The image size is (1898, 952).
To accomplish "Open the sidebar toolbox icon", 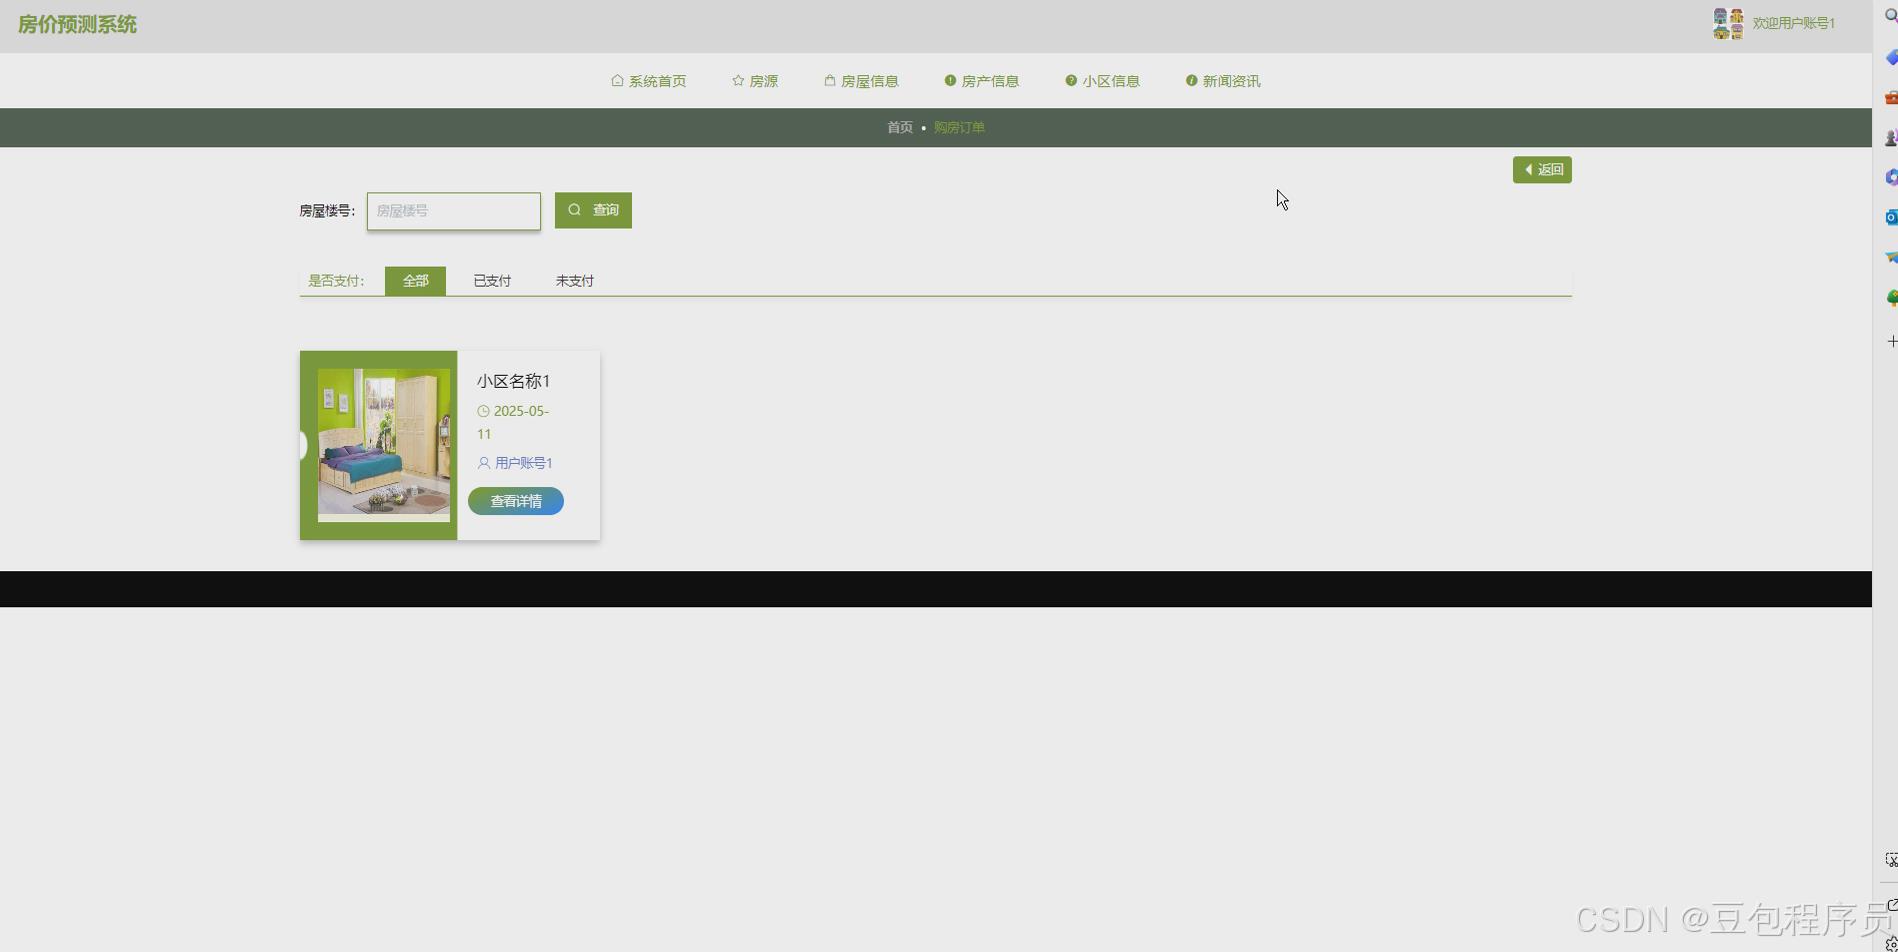I will point(1891,98).
